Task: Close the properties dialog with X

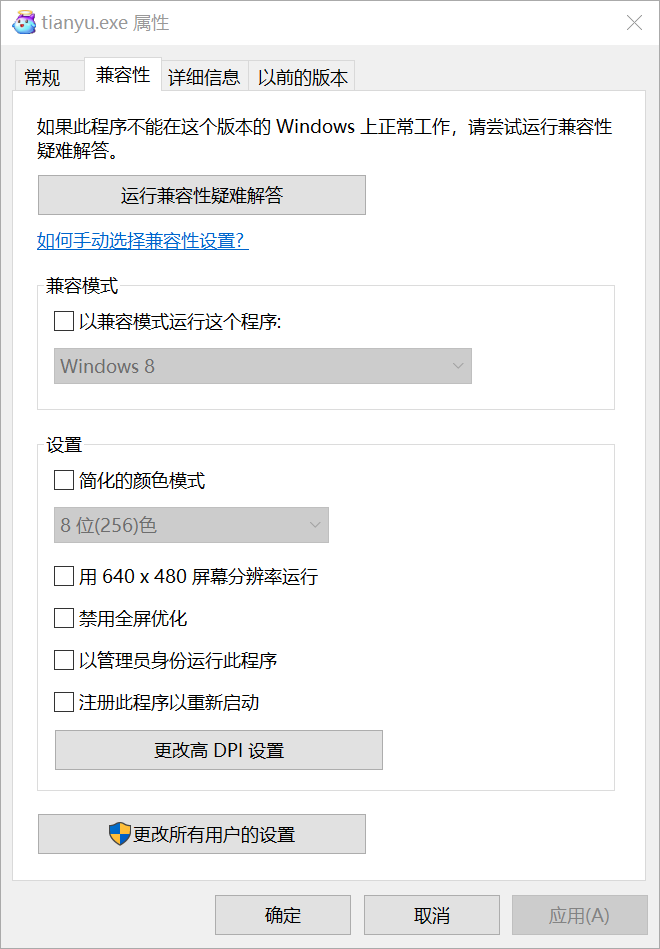Action: point(634,22)
